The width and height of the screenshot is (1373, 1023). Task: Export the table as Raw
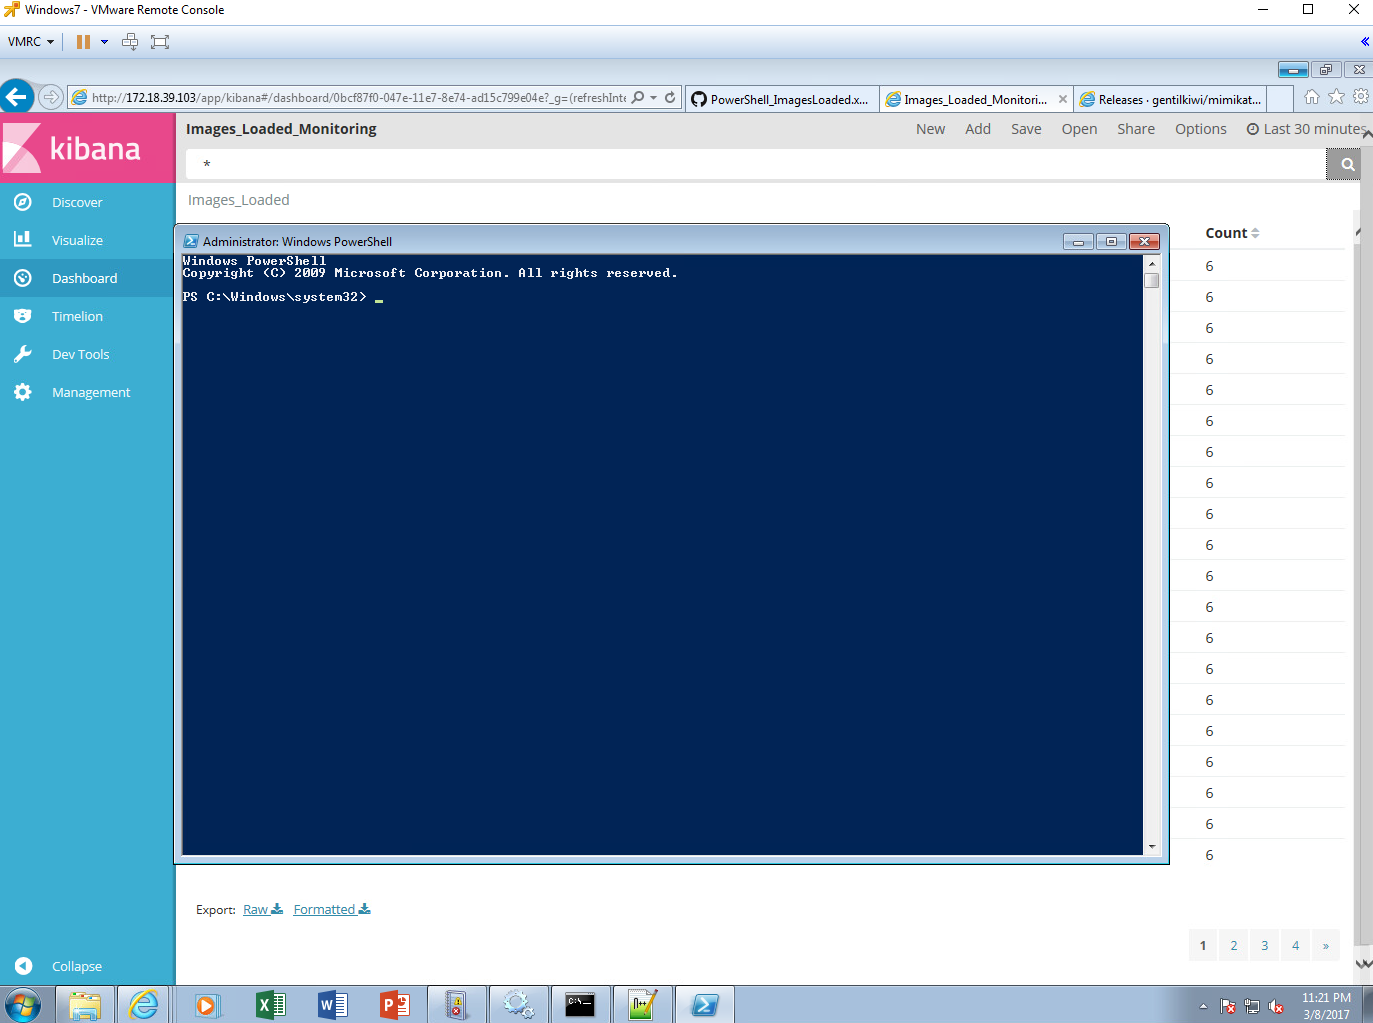tap(263, 909)
